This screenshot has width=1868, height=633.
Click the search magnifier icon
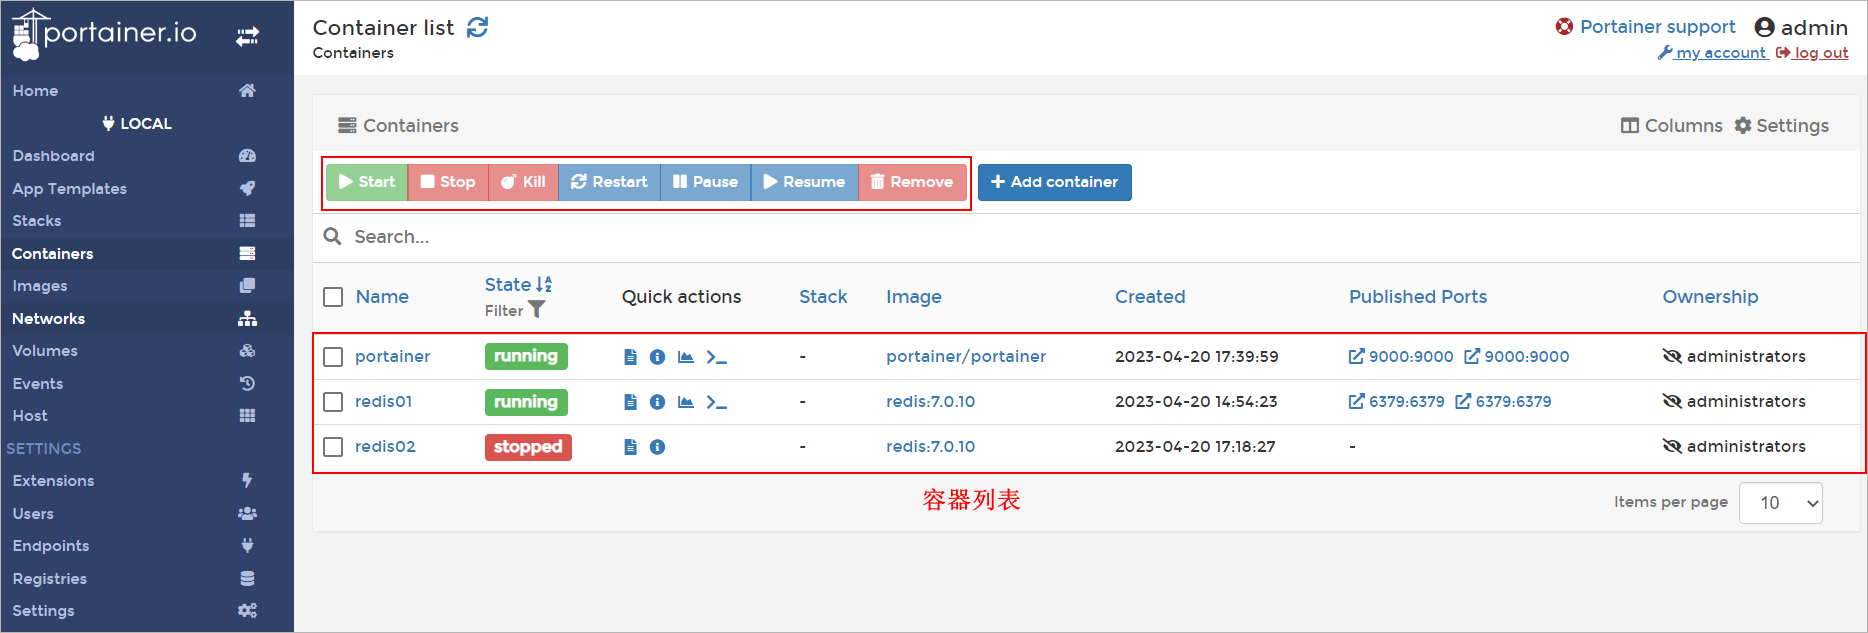(x=332, y=237)
